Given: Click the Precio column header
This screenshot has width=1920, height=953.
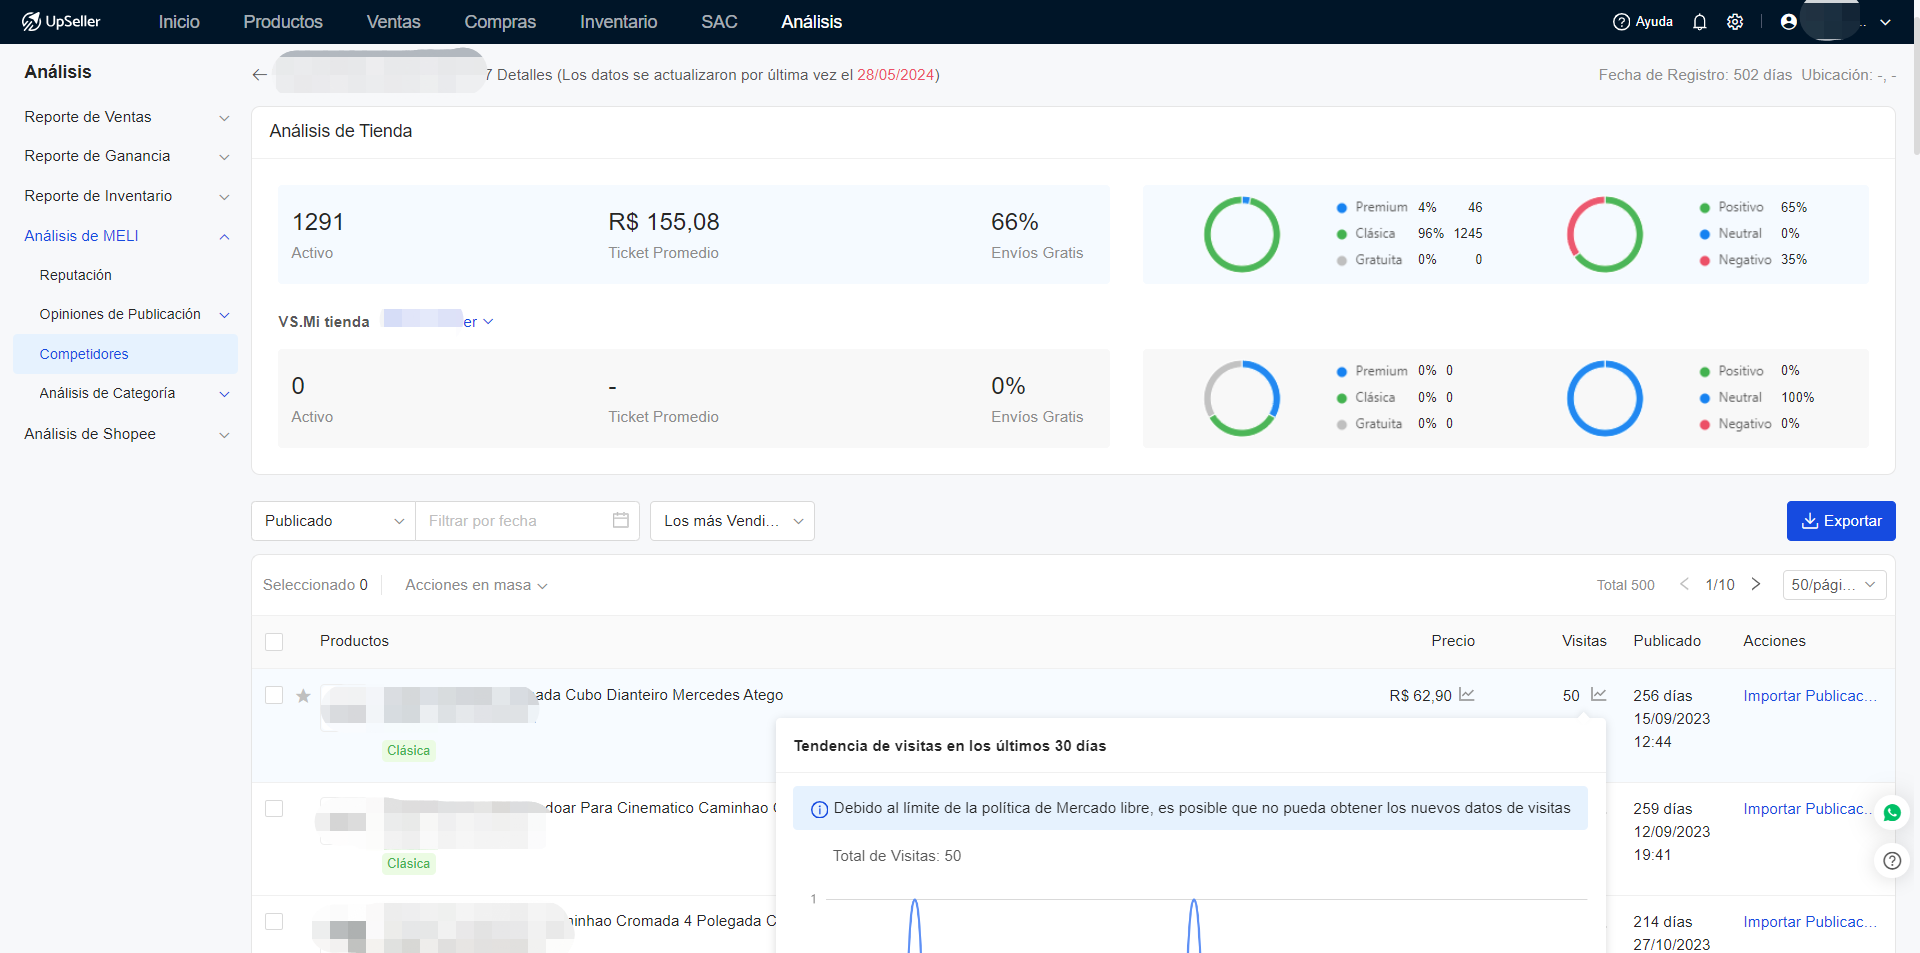Looking at the screenshot, I should click(1453, 641).
